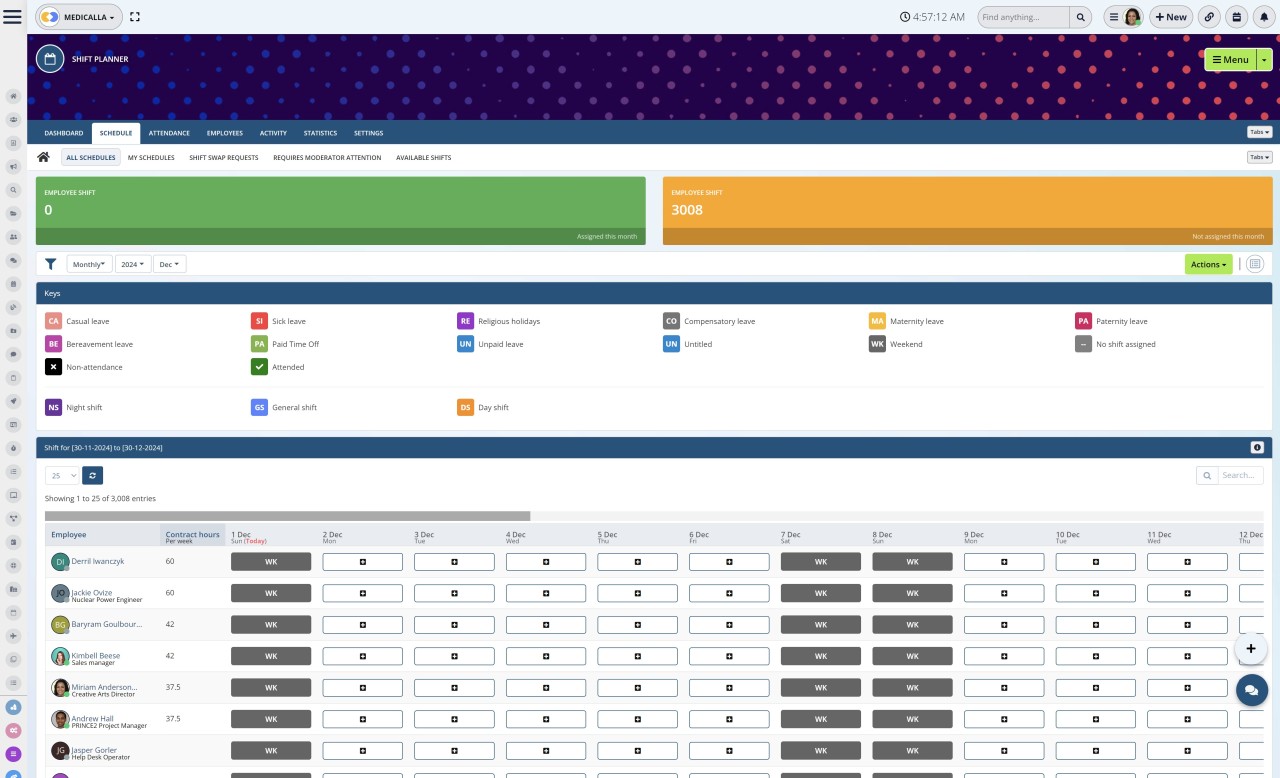Expand the Monthly period dropdown
The image size is (1280, 778).
89,264
